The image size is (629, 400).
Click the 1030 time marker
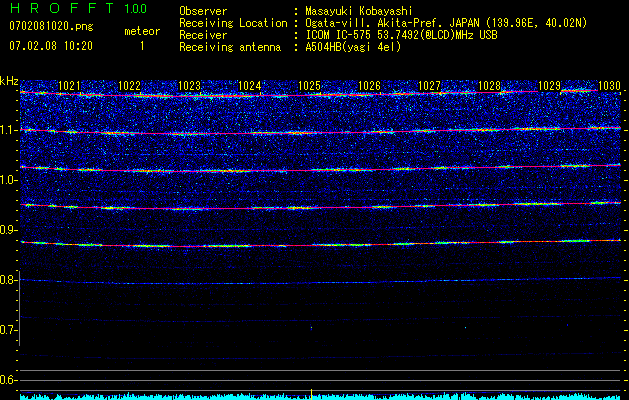[609, 87]
